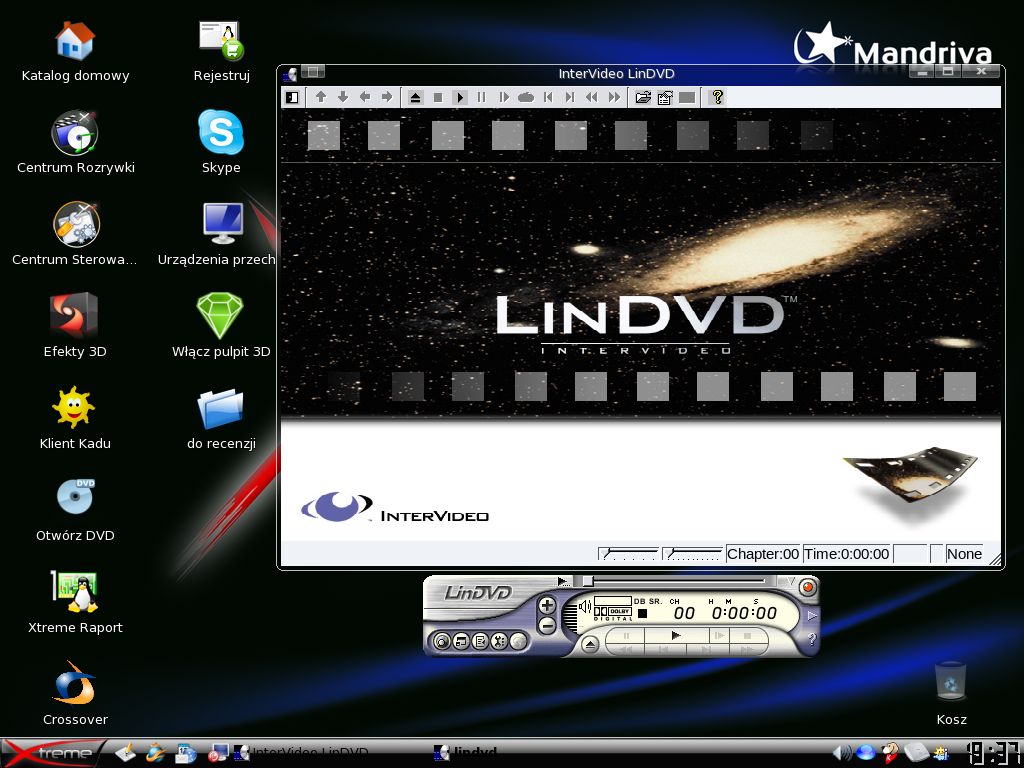Screen dimensions: 1024x768
Task: Launch Skype from the desktop
Action: click(221, 143)
